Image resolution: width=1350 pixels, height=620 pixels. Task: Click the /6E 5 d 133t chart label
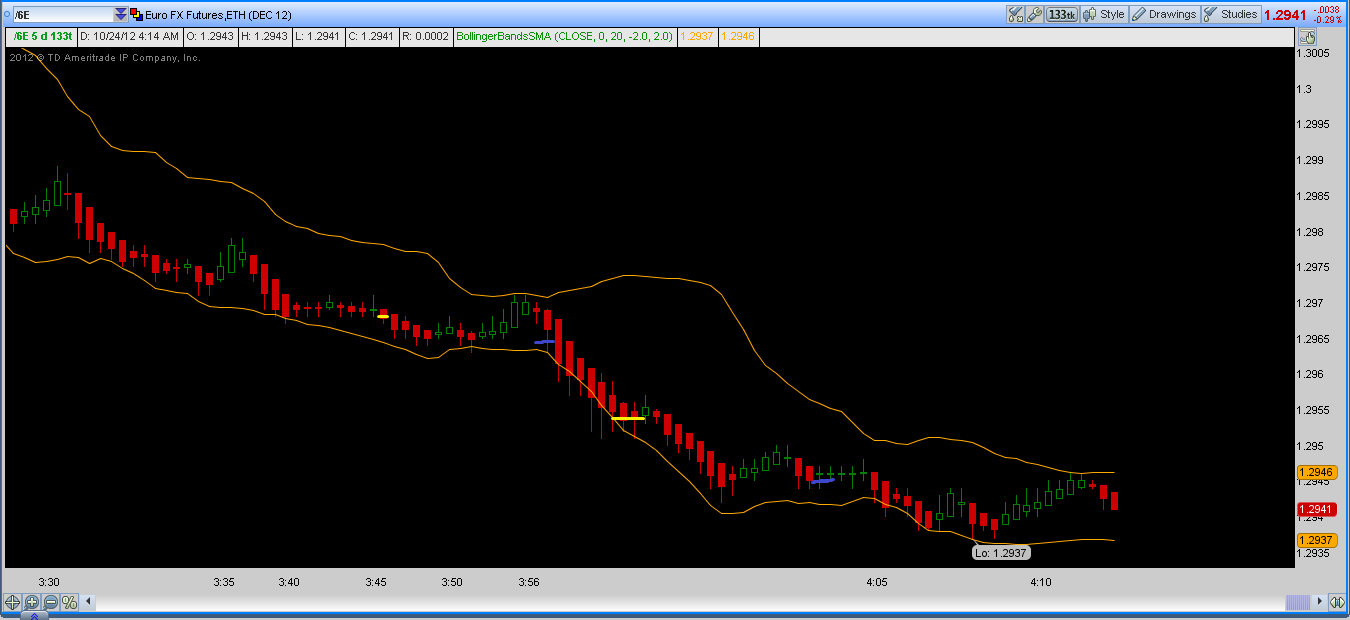coord(41,36)
